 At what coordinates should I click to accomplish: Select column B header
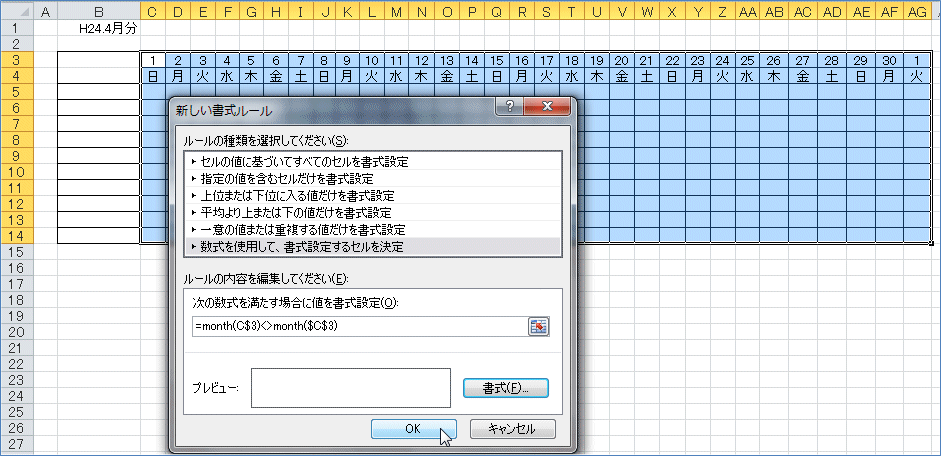pos(99,11)
